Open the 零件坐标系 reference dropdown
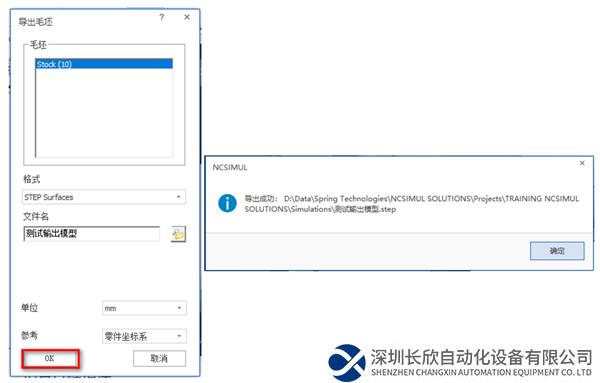The width and height of the screenshot is (600, 383). tap(144, 336)
